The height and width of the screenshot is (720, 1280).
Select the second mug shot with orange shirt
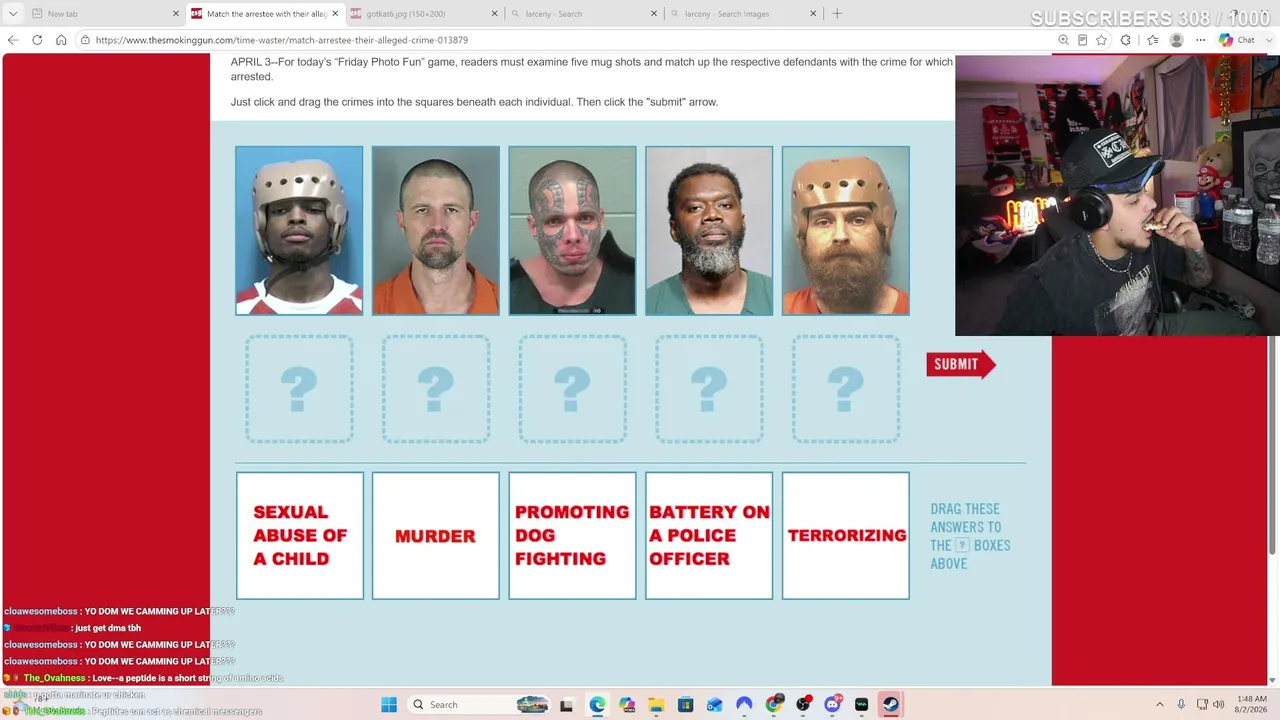click(x=436, y=231)
